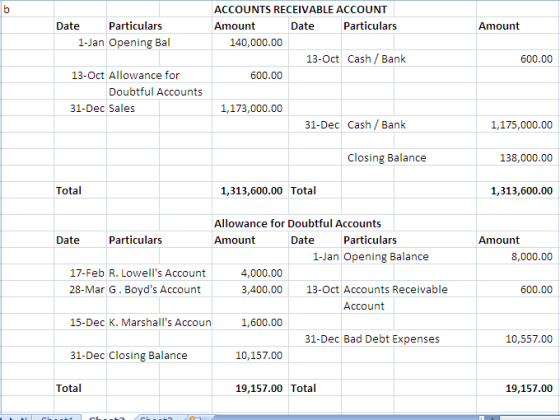The height and width of the screenshot is (420, 560).
Task: Select G . Boyd's Account cell
Action: point(155,289)
